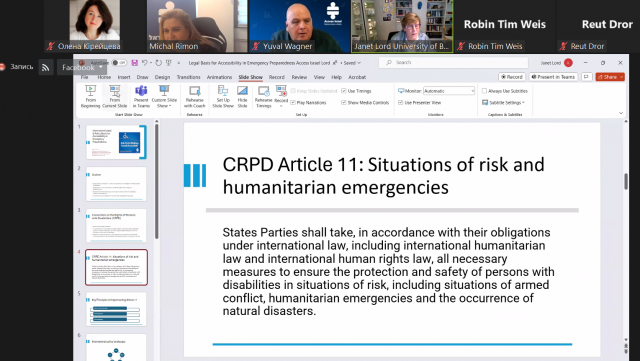640x361 pixels.
Task: Open the View tab
Action: click(x=319, y=77)
